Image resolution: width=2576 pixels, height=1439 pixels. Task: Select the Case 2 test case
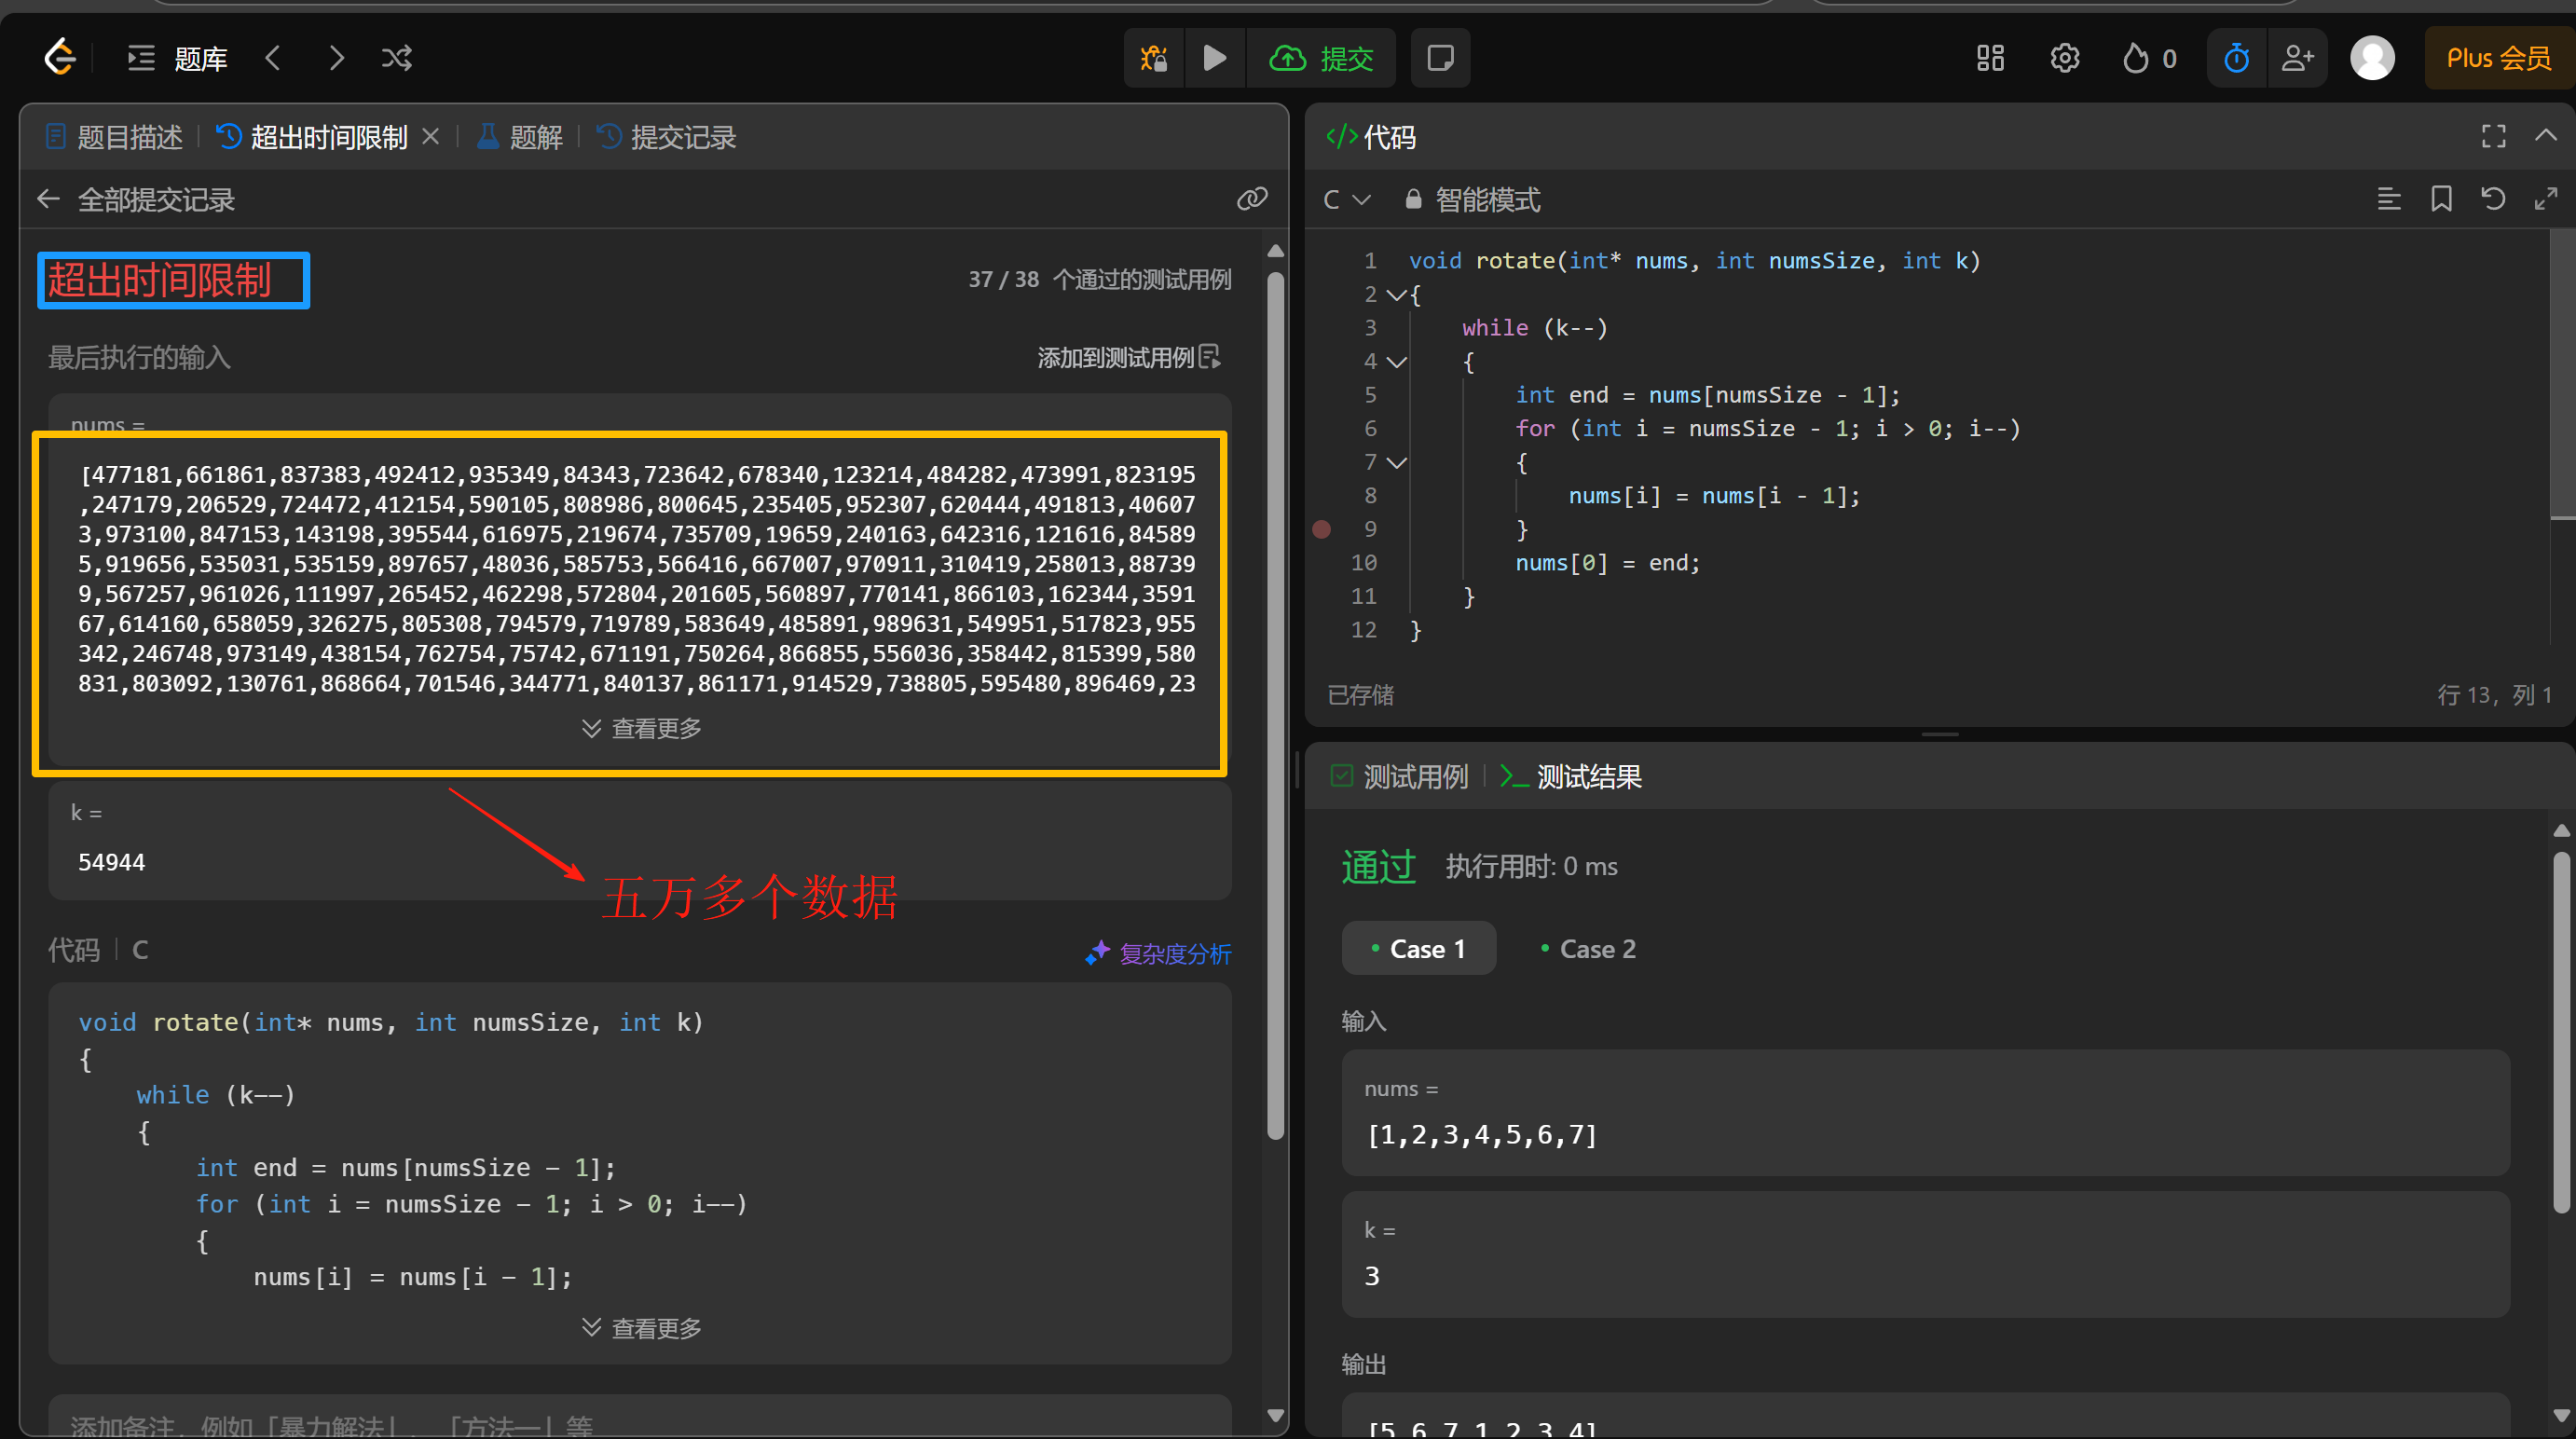pyautogui.click(x=1588, y=948)
